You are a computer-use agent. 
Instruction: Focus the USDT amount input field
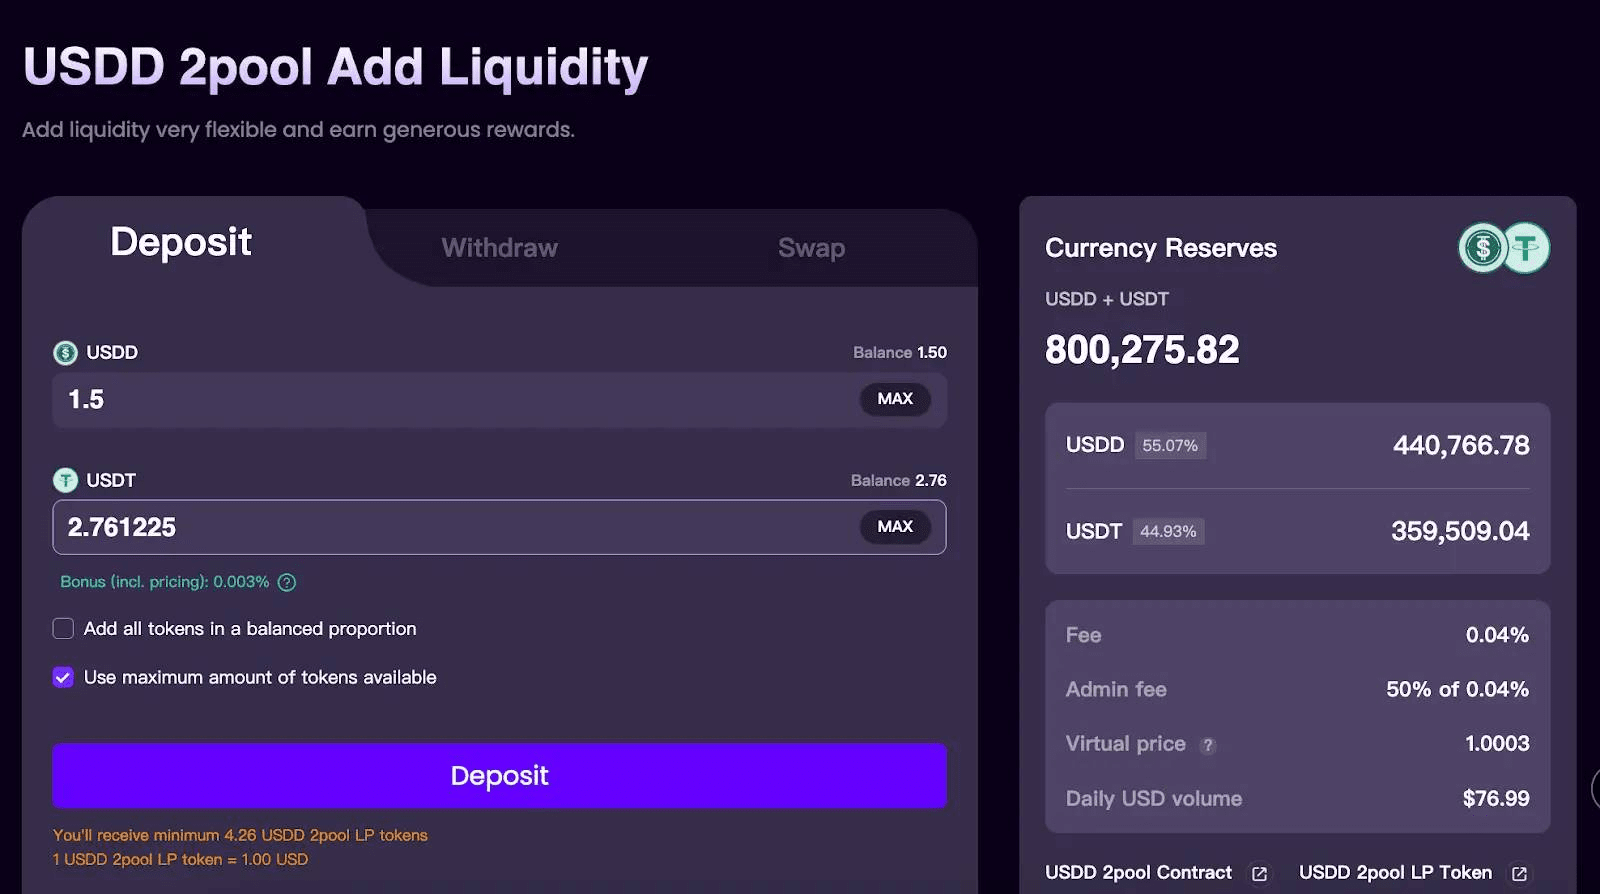[455, 527]
